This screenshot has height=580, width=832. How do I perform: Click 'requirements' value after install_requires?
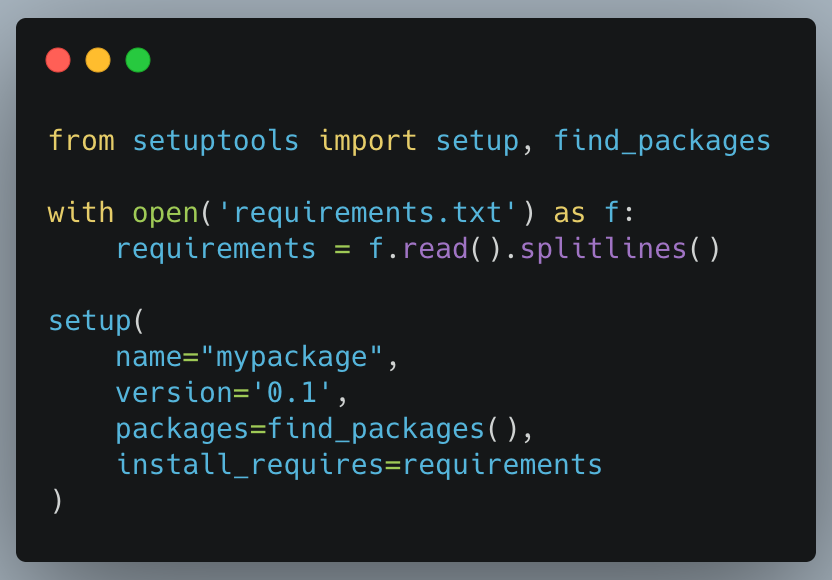(x=502, y=465)
